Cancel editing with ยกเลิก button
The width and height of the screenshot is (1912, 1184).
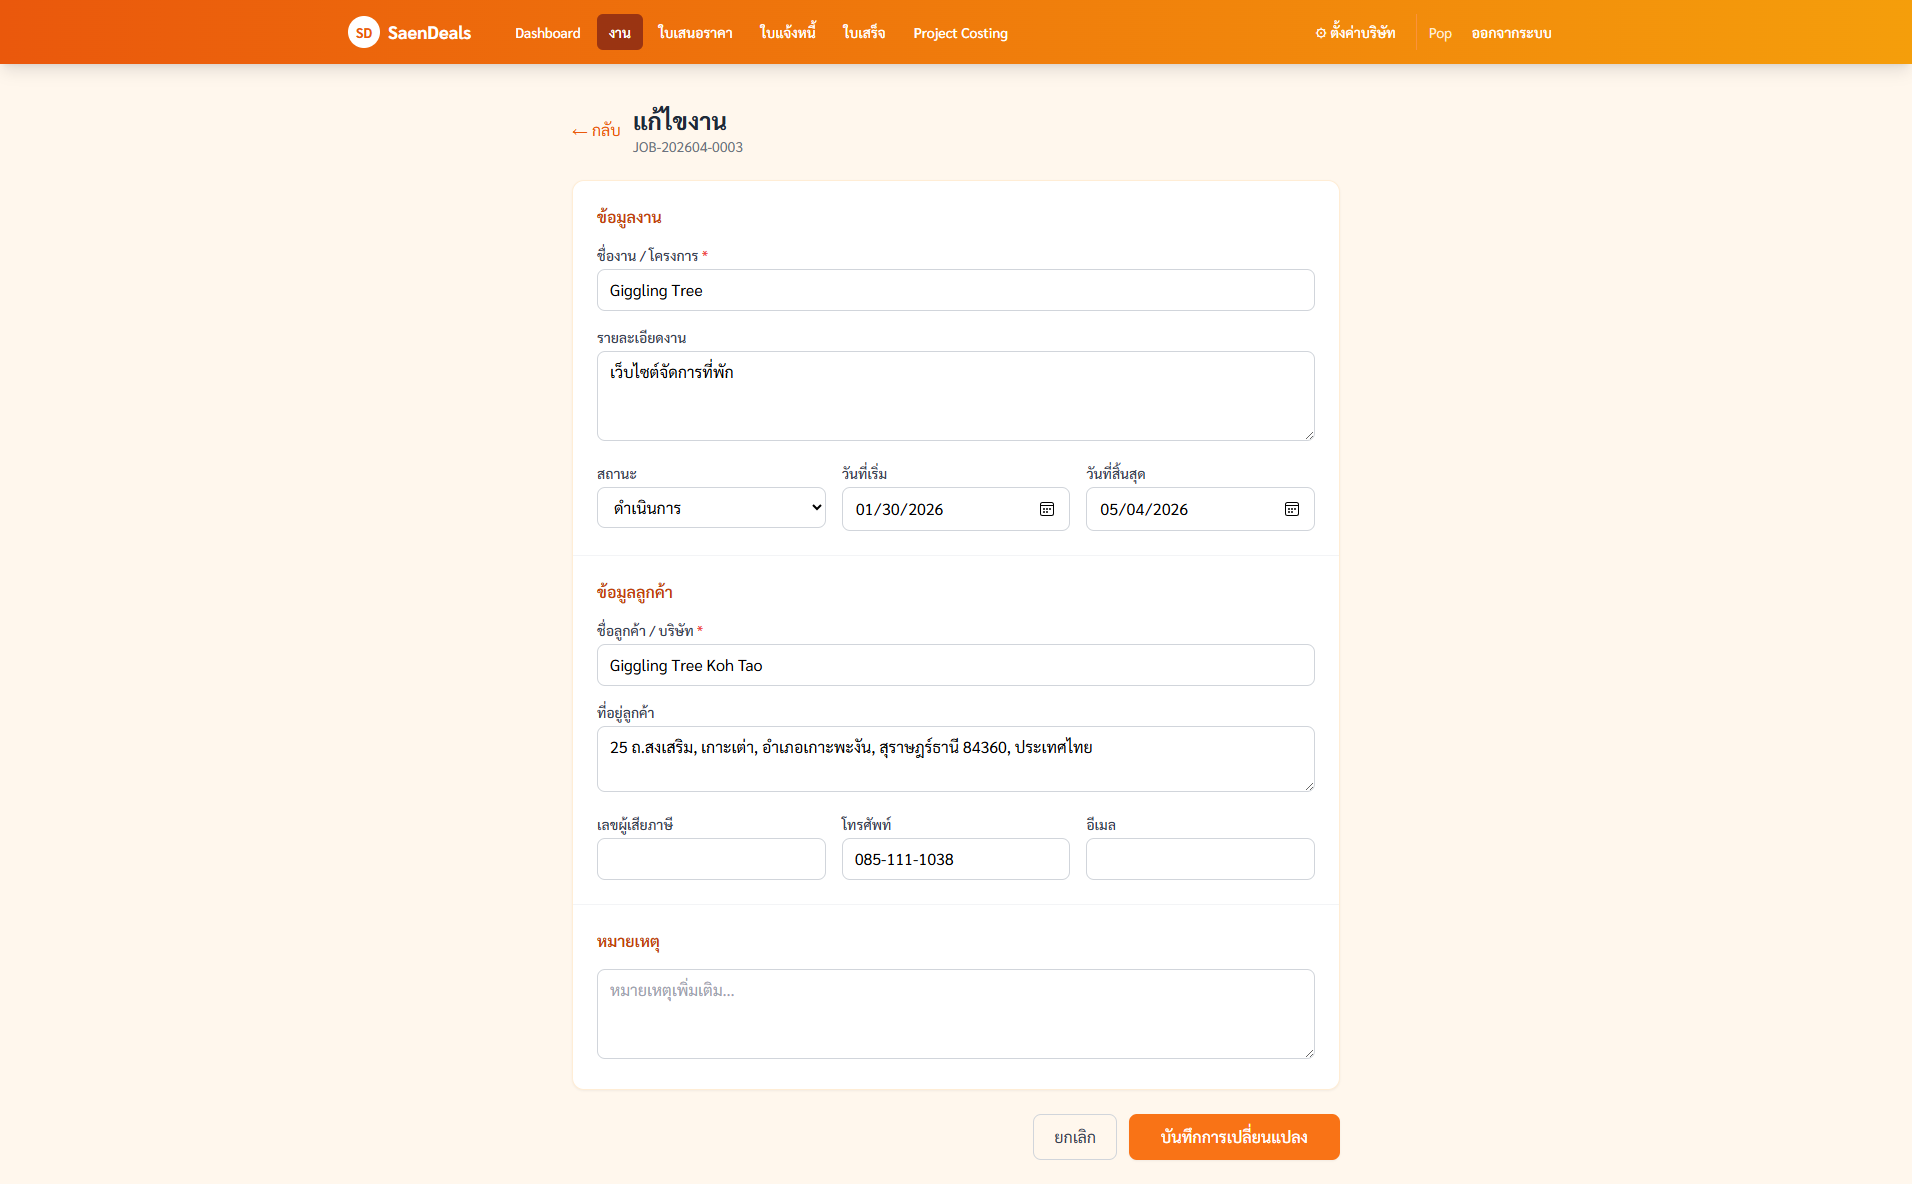click(x=1075, y=1137)
